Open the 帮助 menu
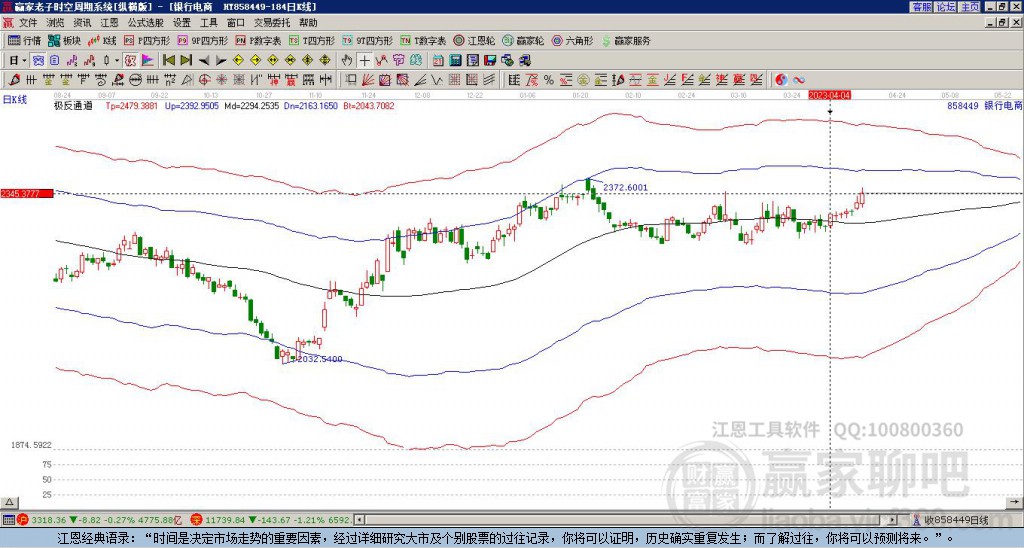The width and height of the screenshot is (1024, 548). 308,23
